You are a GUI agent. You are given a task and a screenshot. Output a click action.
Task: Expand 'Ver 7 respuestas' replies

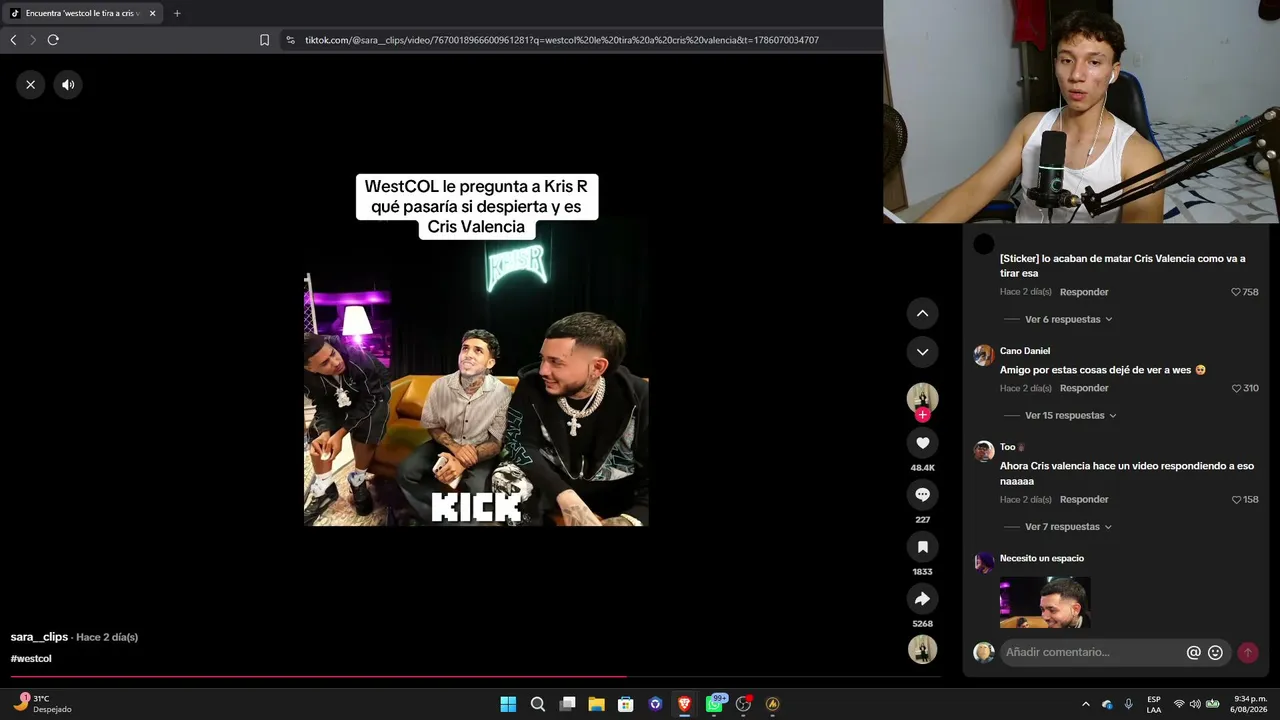[1068, 527]
